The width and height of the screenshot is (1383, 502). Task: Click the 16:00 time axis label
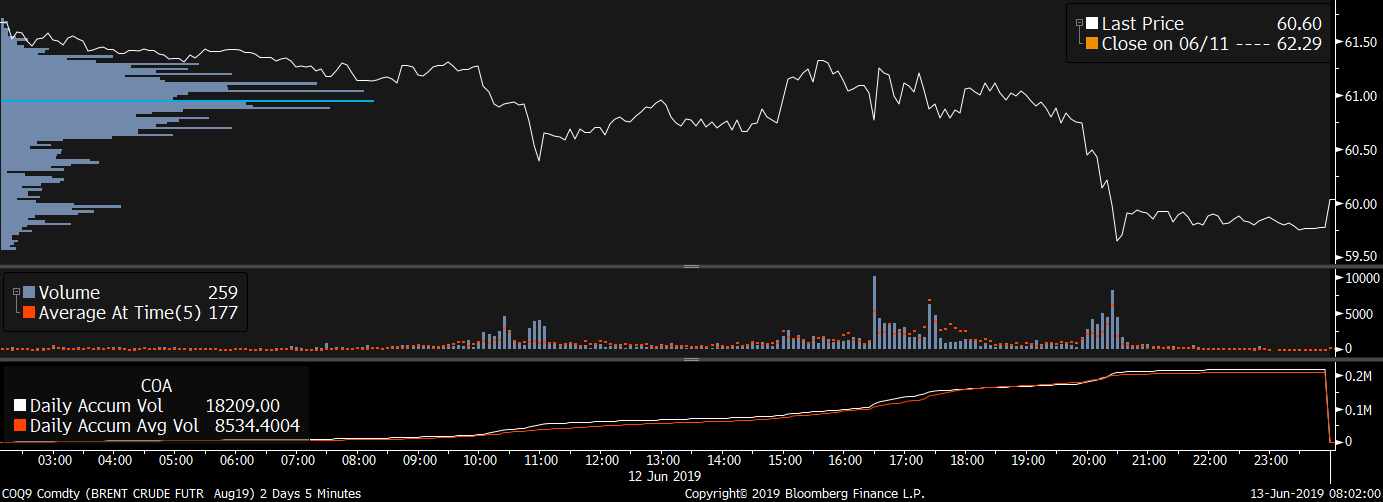[x=845, y=461]
